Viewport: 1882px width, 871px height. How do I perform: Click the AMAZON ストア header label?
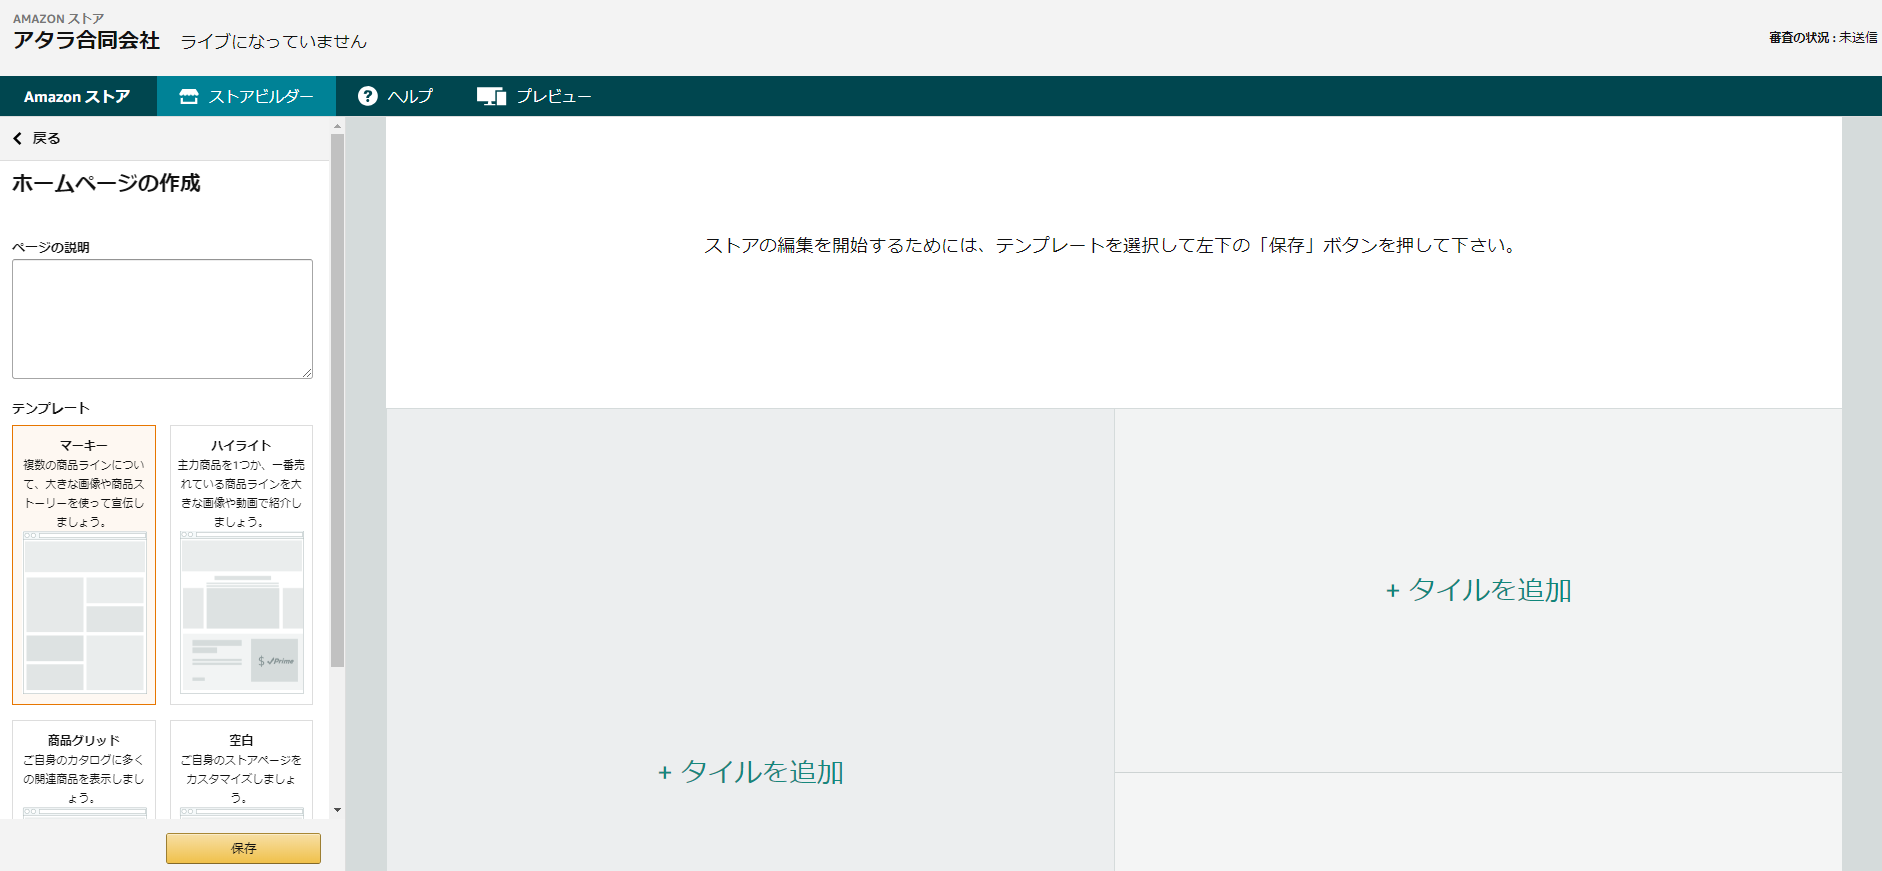coord(58,18)
